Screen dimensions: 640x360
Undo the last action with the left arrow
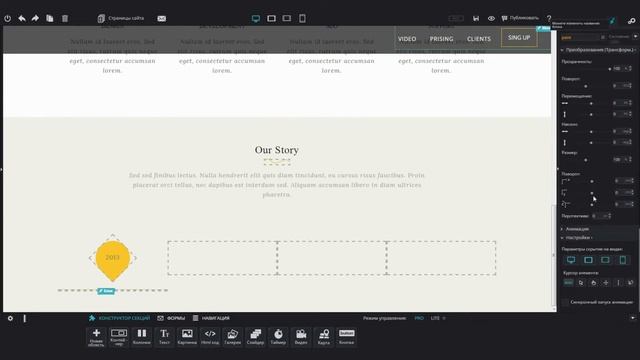(x=22, y=18)
